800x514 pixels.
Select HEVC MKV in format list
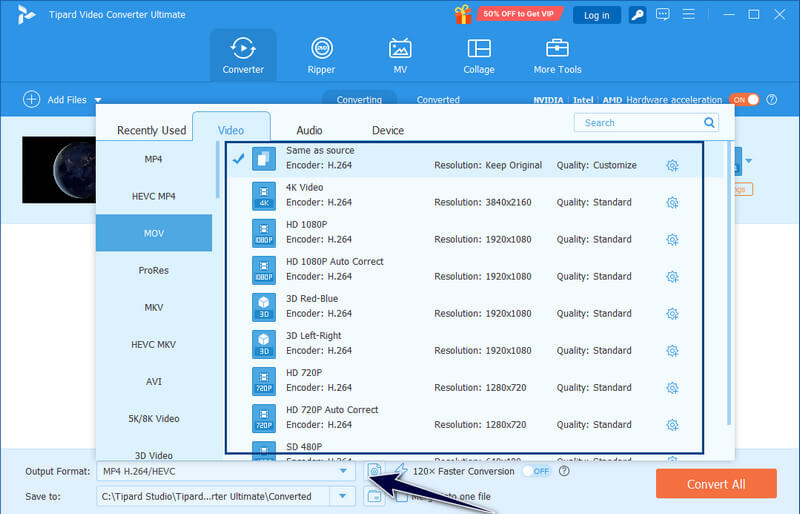[x=154, y=345]
